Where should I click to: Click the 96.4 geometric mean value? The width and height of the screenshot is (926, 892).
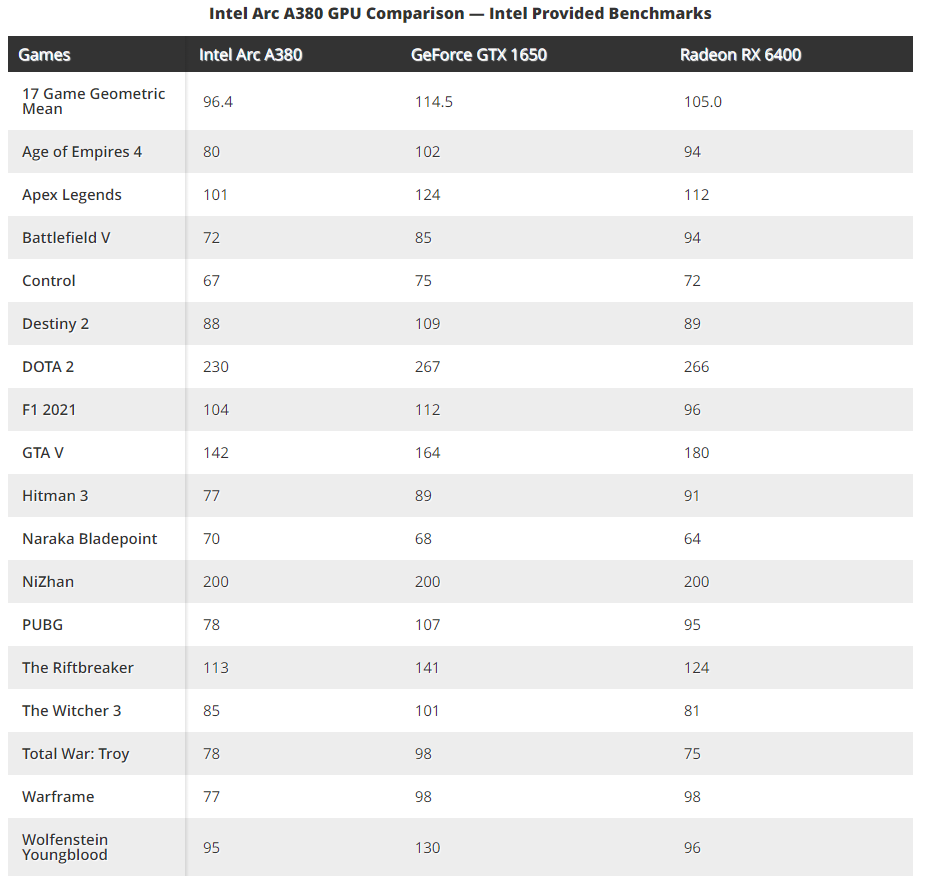(218, 102)
